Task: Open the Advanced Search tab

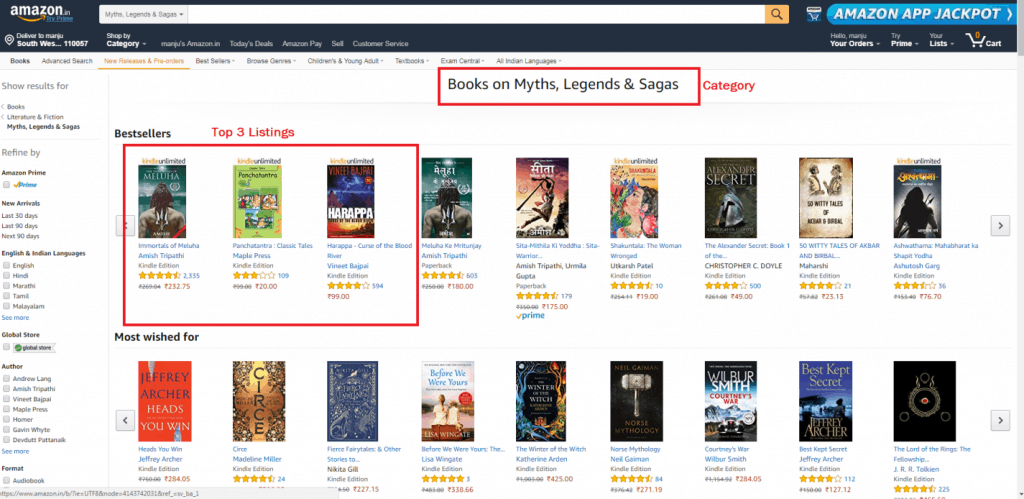Action: pos(67,61)
